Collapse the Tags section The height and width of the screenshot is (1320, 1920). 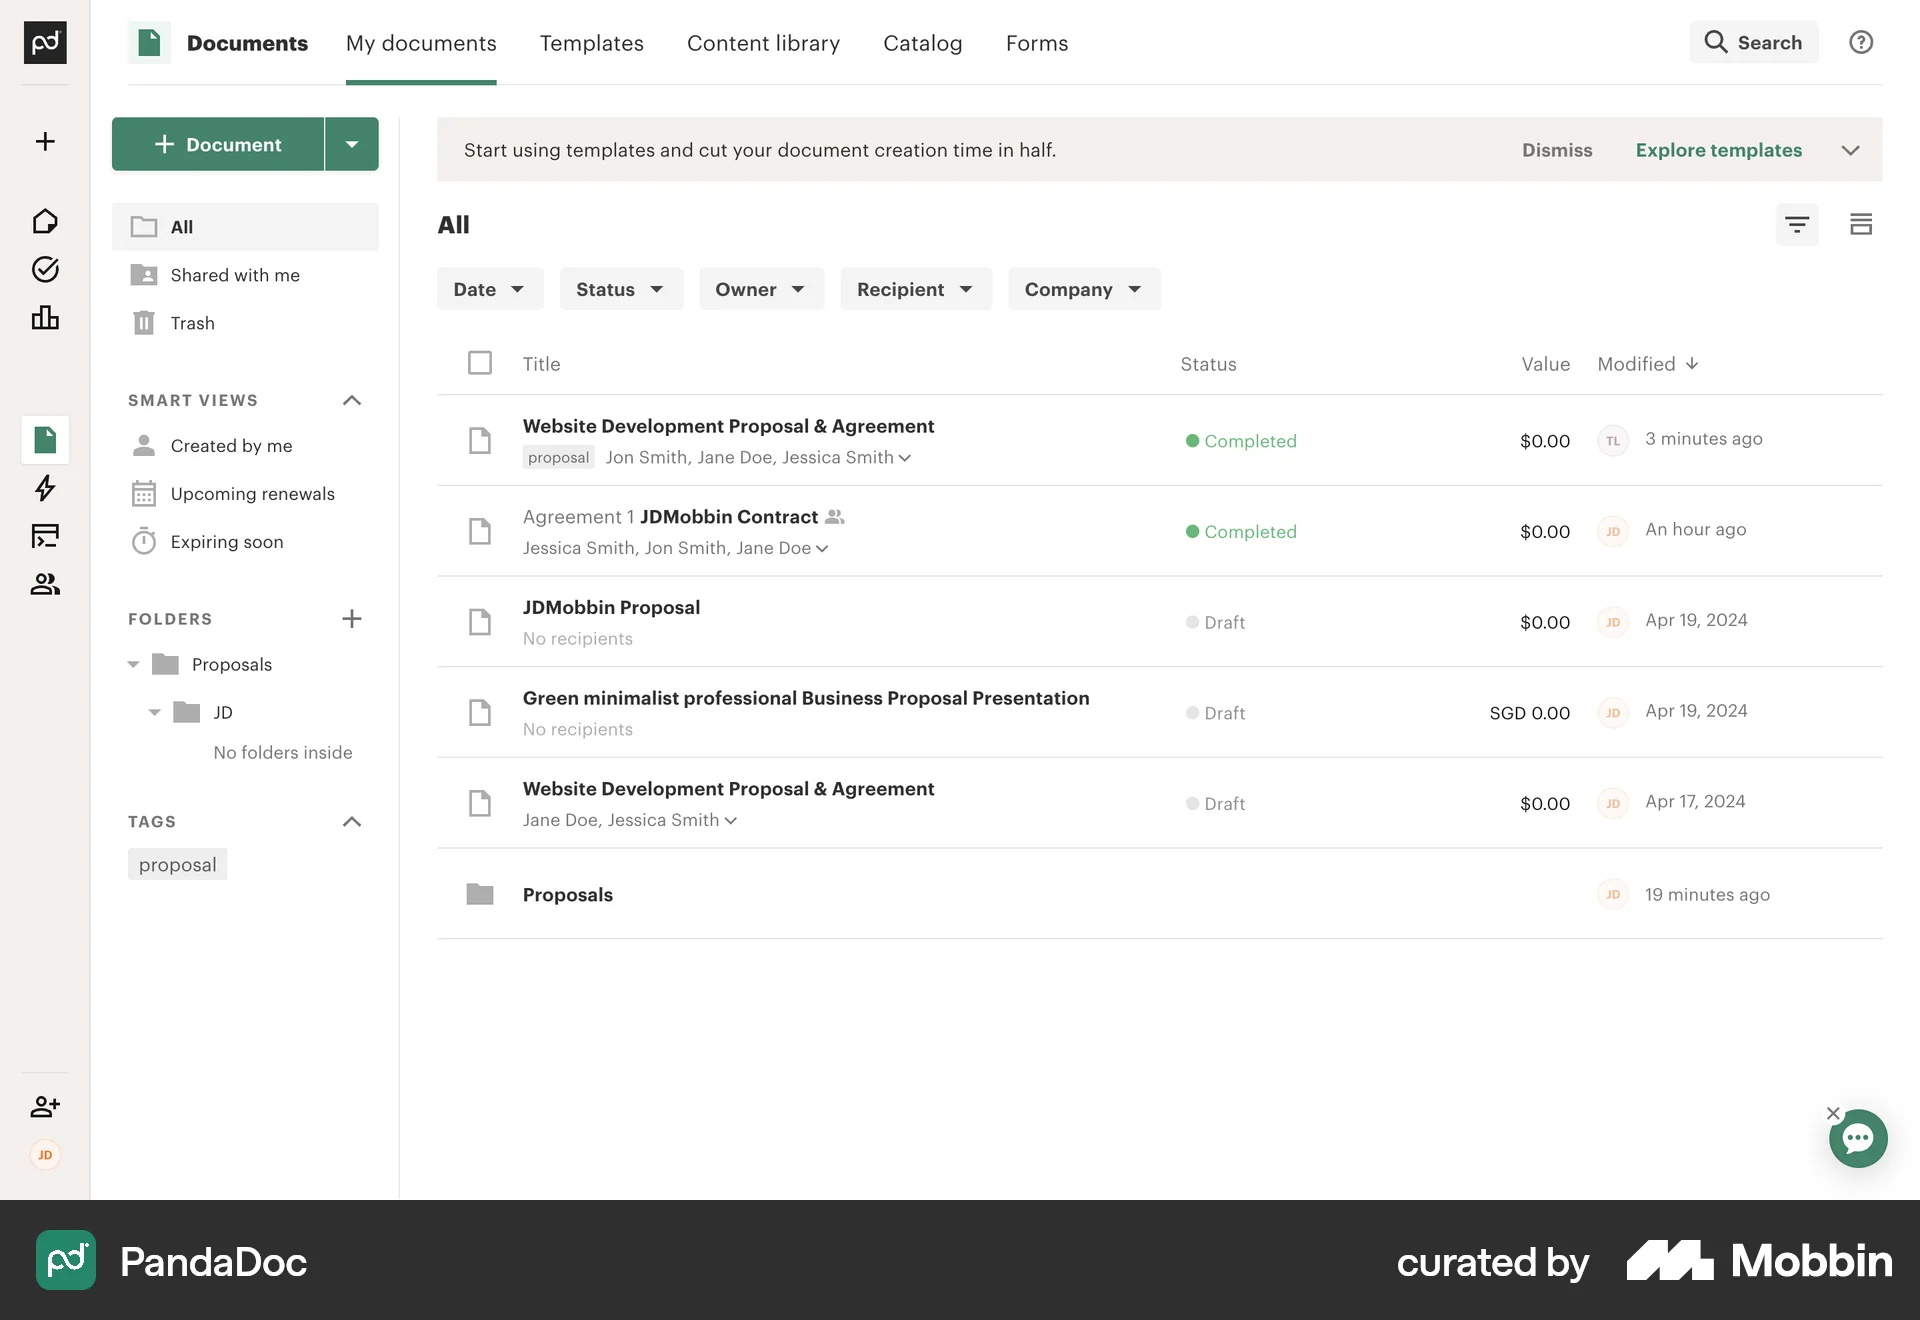351,821
